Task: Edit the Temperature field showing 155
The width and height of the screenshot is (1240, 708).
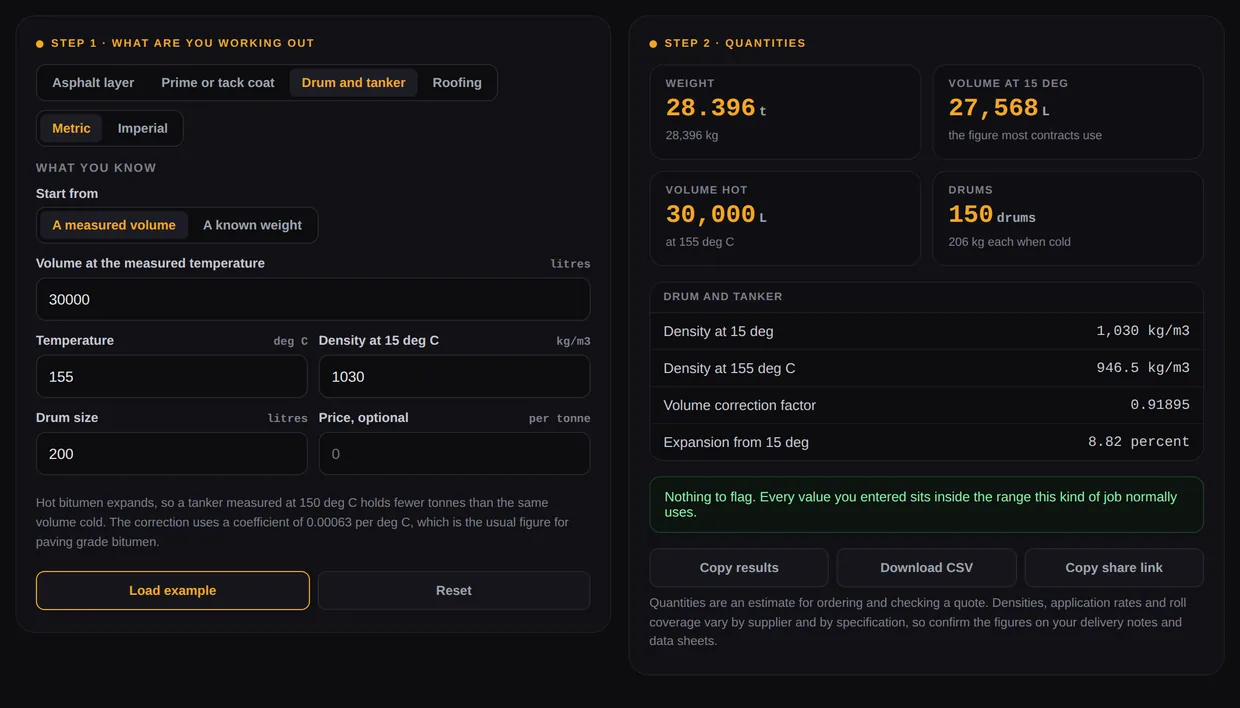Action: pos(172,376)
